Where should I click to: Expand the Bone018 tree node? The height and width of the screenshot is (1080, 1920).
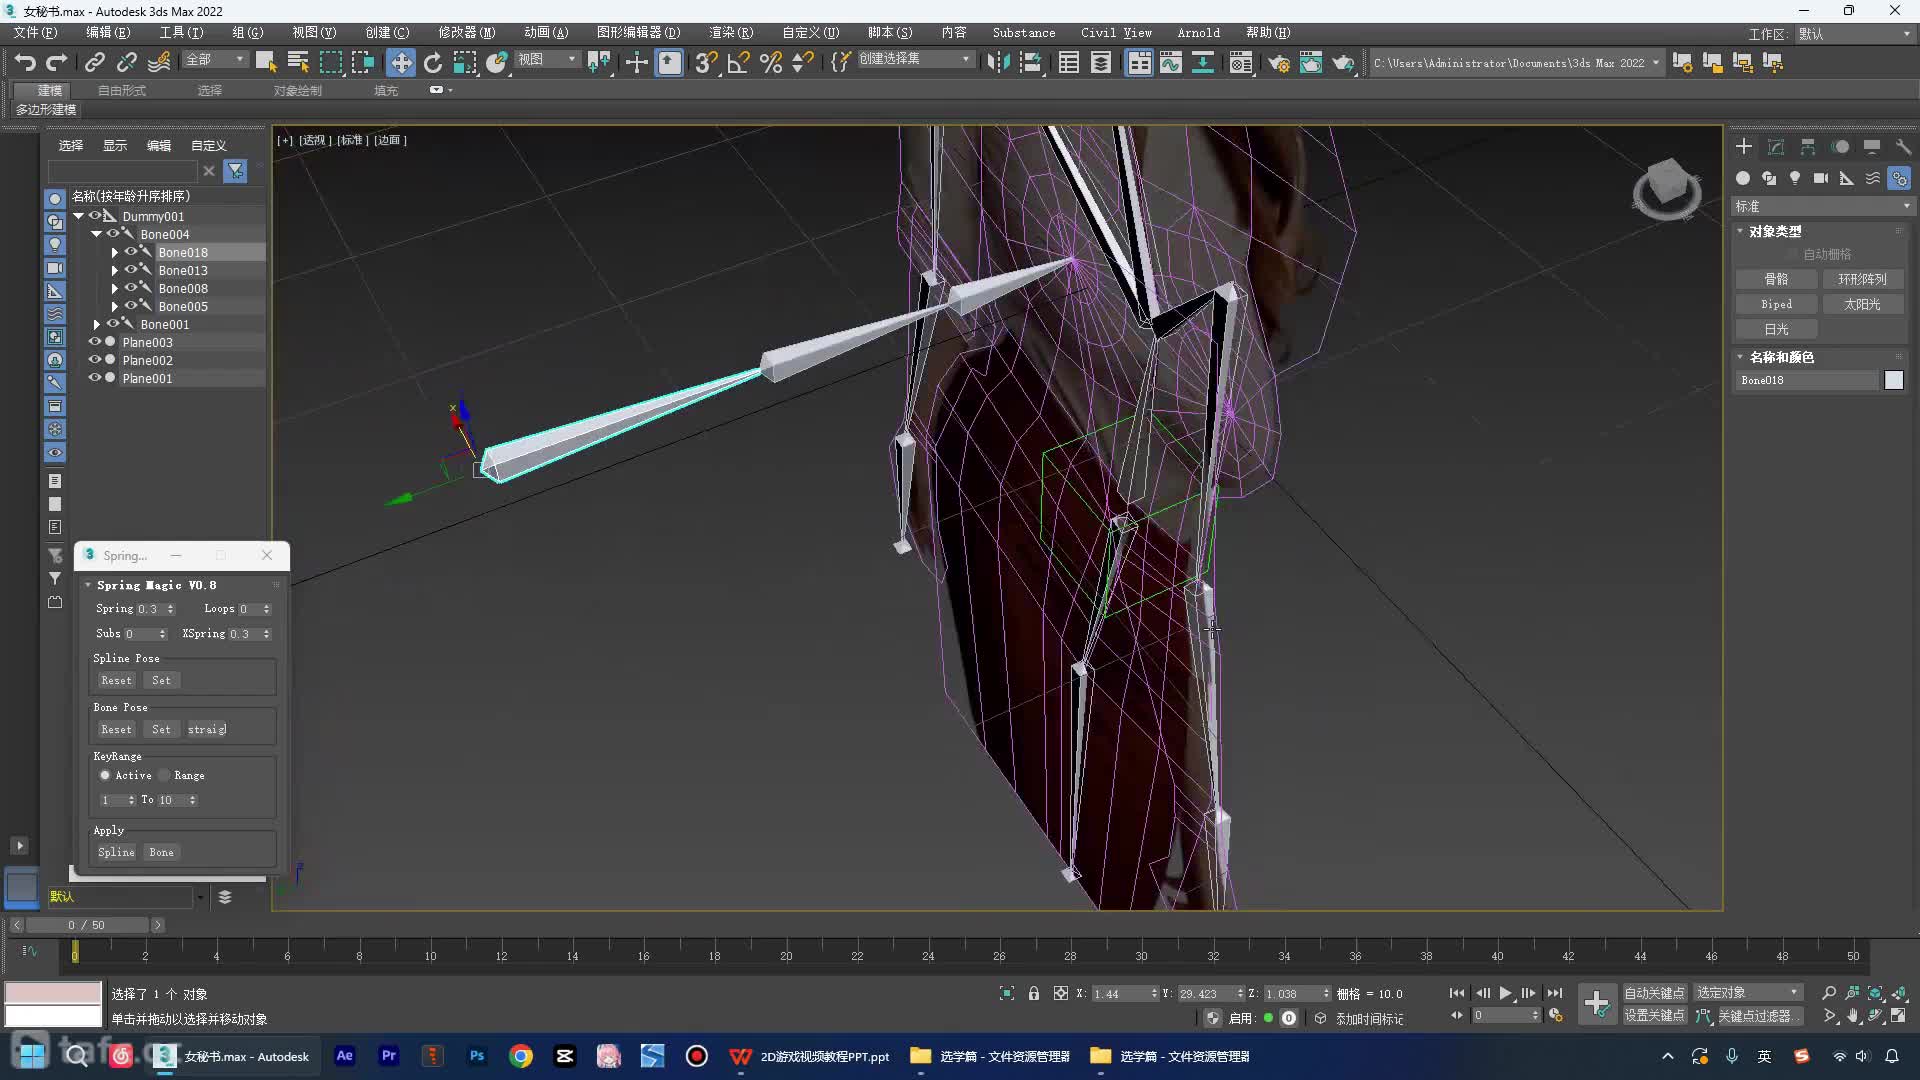click(114, 252)
